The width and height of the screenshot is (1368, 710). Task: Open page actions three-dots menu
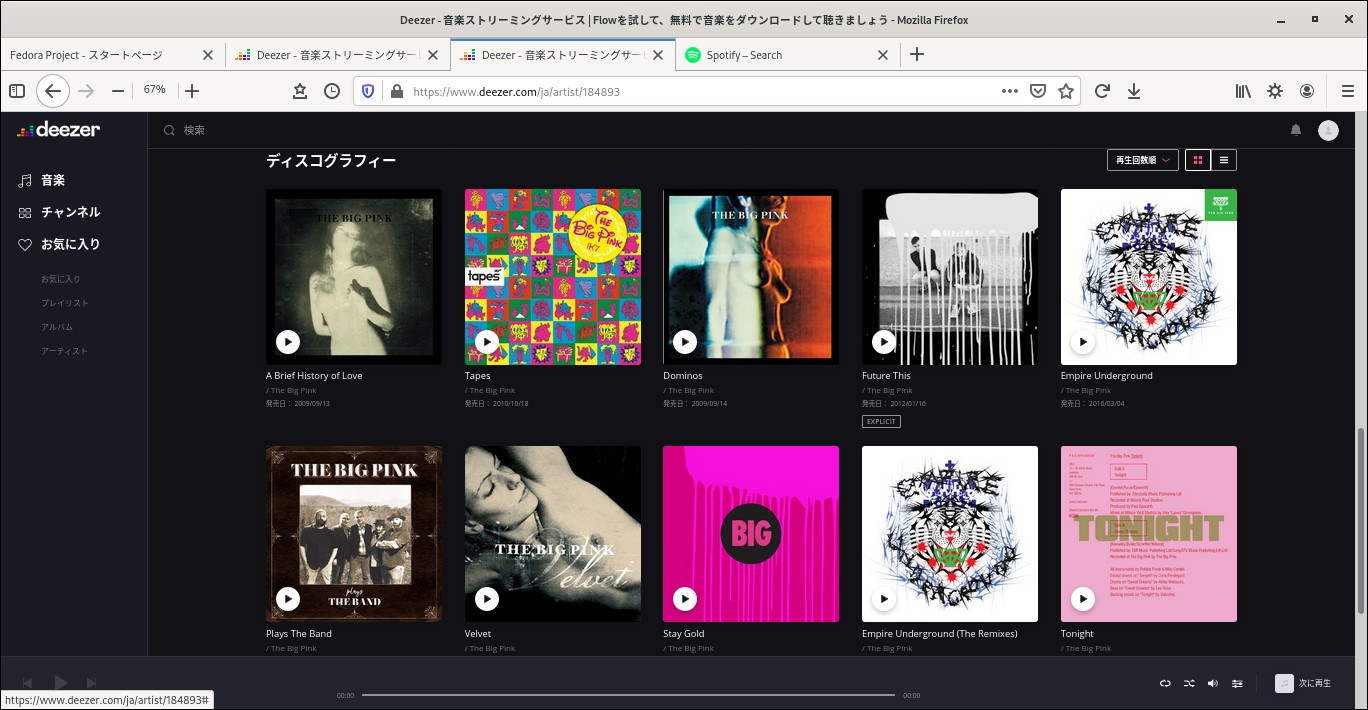pyautogui.click(x=1010, y=91)
